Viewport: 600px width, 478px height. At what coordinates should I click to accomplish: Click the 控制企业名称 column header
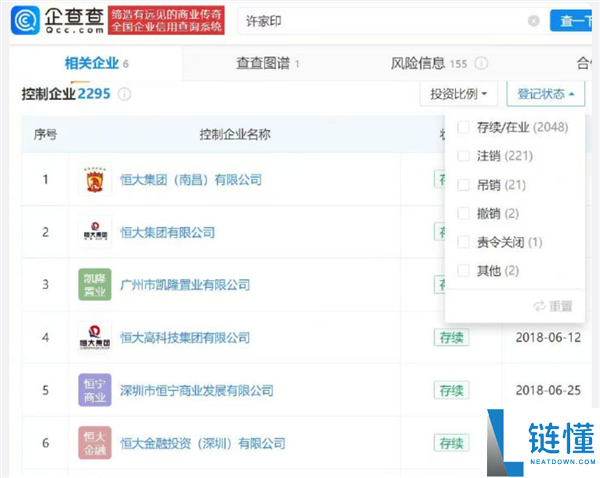(235, 134)
